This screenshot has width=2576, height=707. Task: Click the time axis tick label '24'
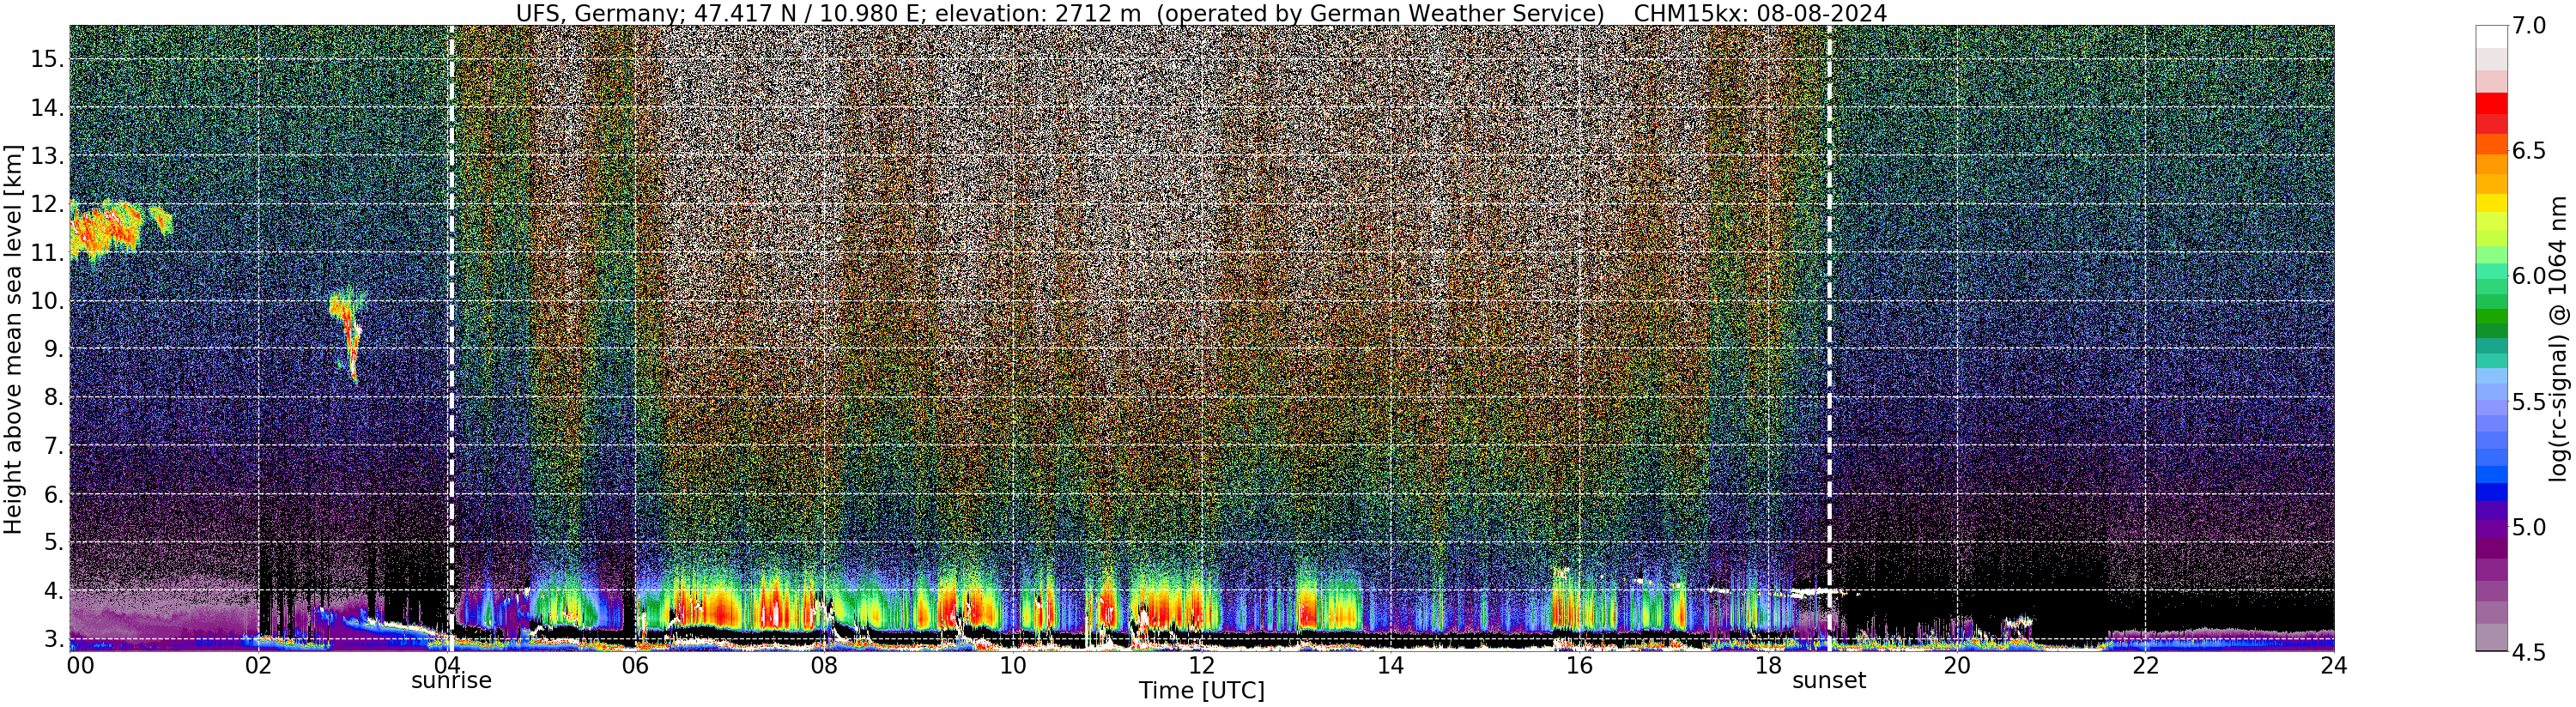pyautogui.click(x=2334, y=665)
